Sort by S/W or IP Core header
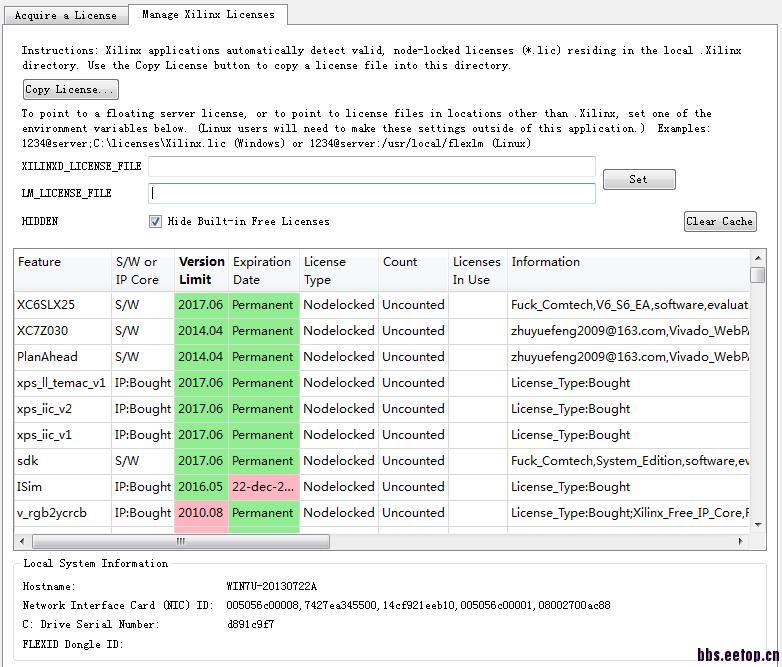 (143, 270)
